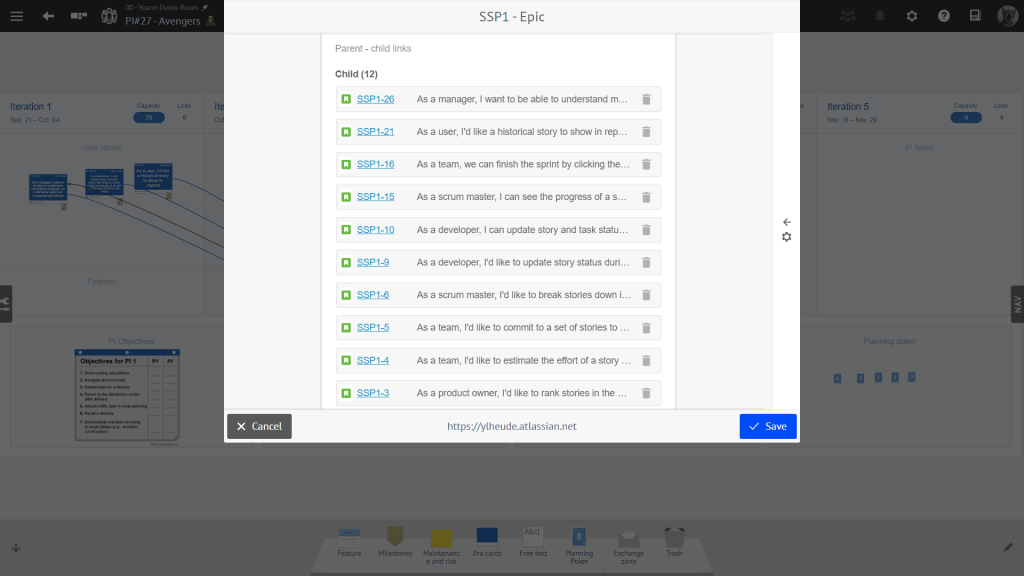Open your user avatar profile
This screenshot has width=1024, height=576.
[1007, 16]
